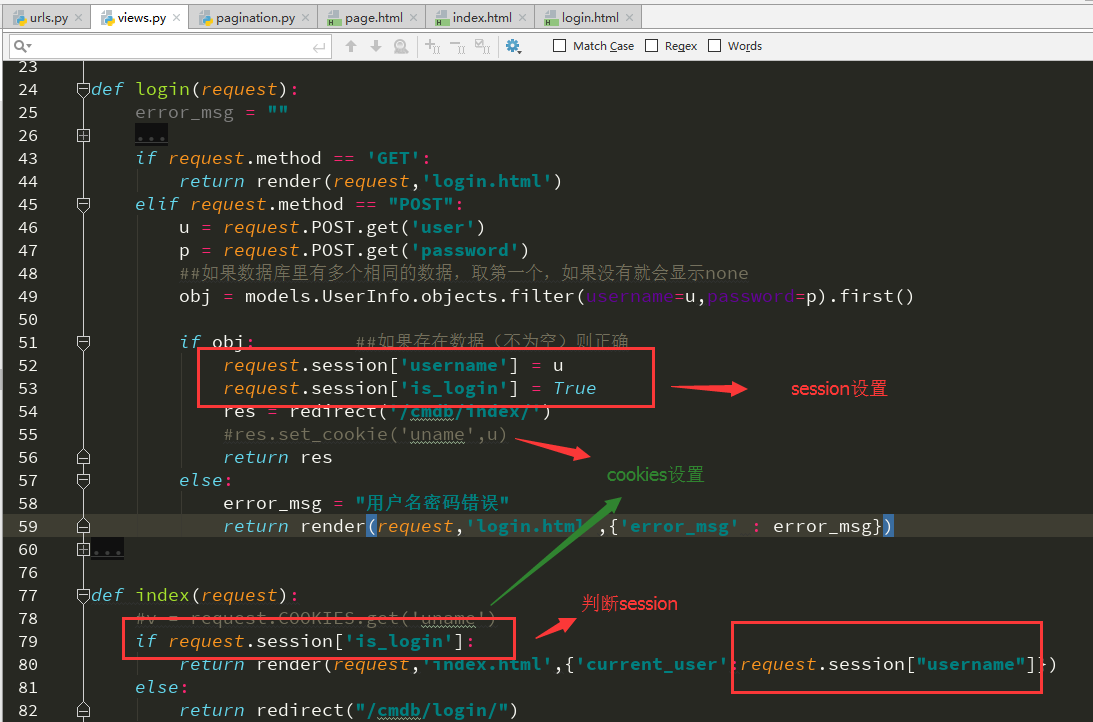1093x722 pixels.
Task: Close the index.html tab
Action: point(522,17)
